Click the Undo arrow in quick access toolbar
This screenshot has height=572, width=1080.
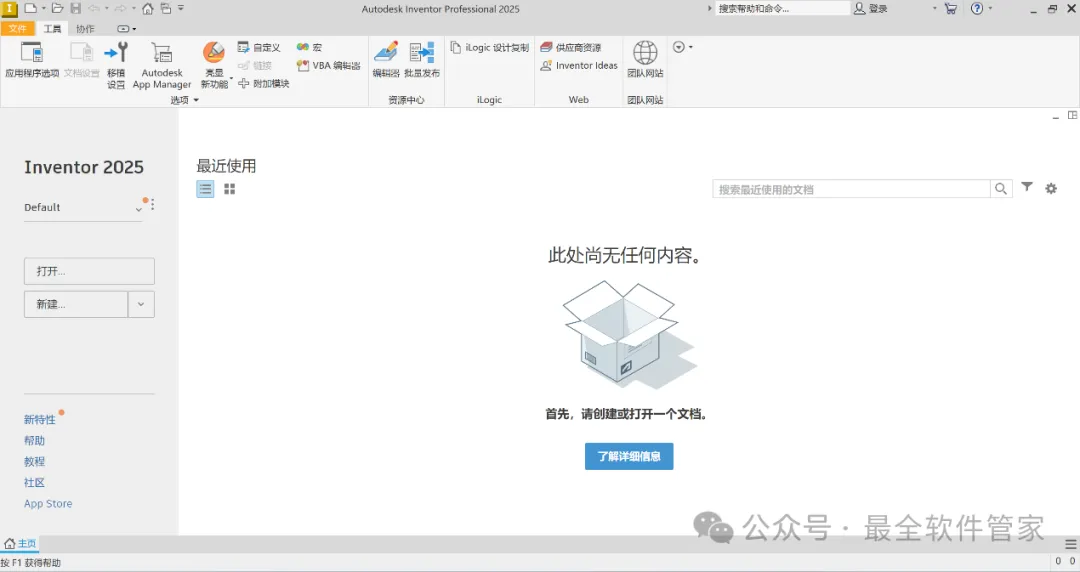pyautogui.click(x=94, y=8)
